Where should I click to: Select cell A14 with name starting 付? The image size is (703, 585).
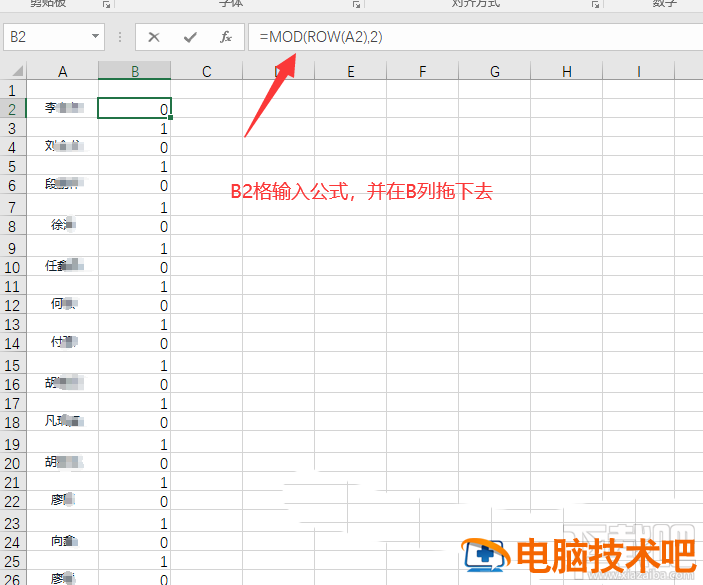coord(62,342)
